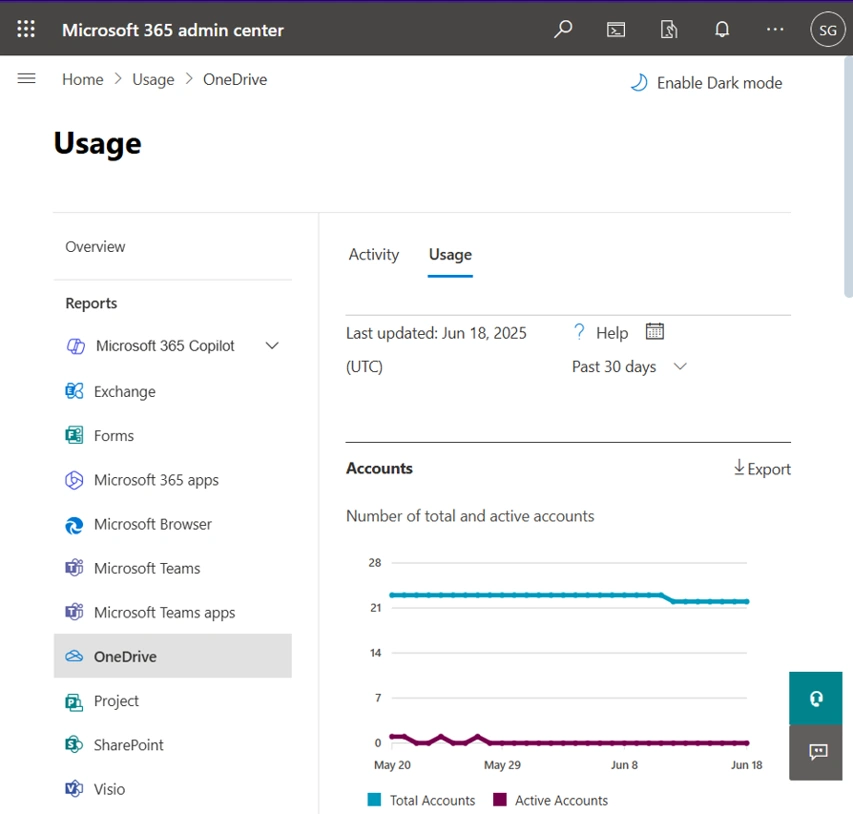Image resolution: width=853 pixels, height=814 pixels.
Task: Open the Past 30 days dropdown
Action: click(629, 367)
